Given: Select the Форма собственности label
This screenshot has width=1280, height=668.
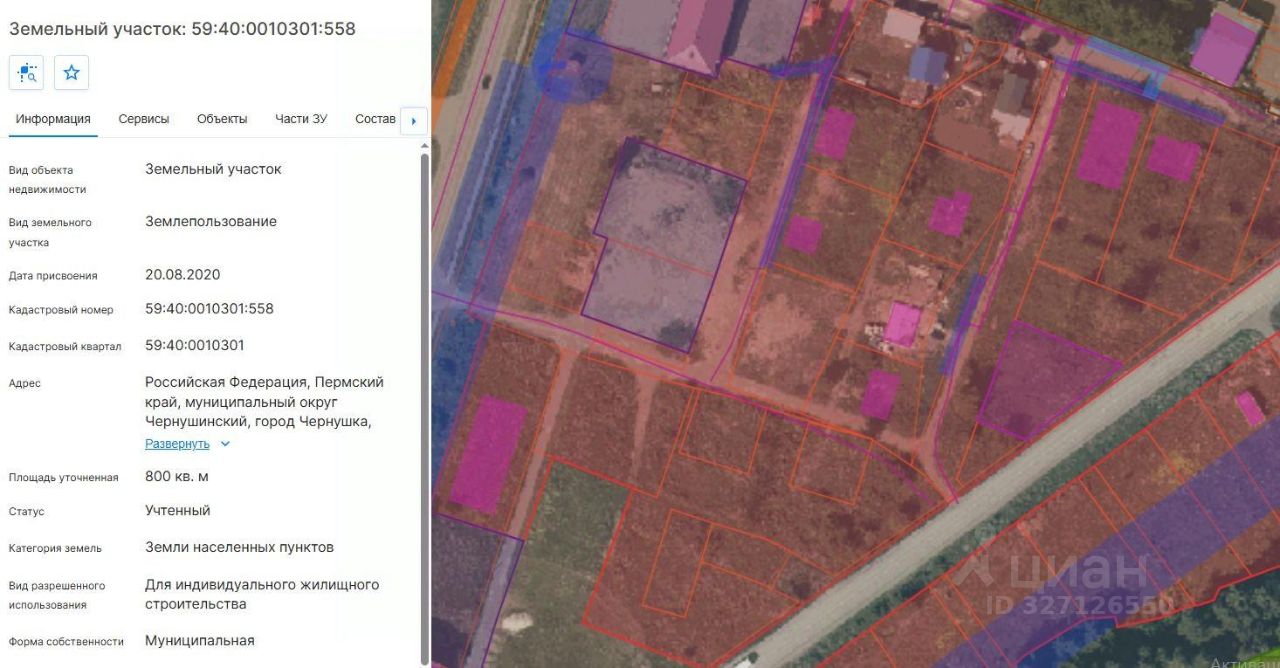Looking at the screenshot, I should pyautogui.click(x=66, y=641).
